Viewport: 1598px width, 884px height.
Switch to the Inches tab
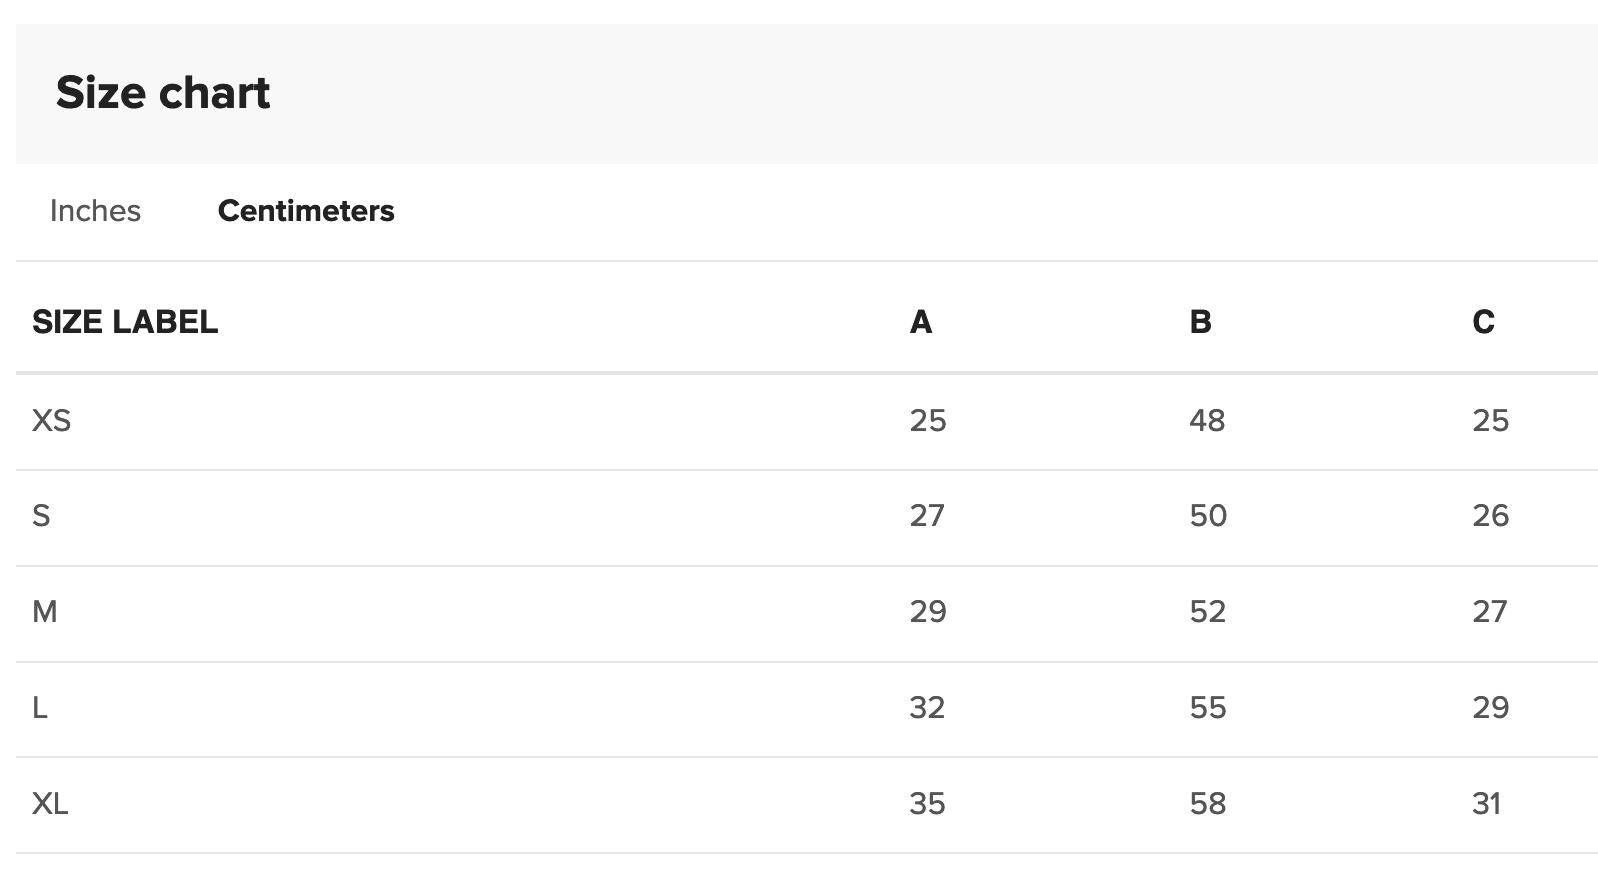point(95,211)
